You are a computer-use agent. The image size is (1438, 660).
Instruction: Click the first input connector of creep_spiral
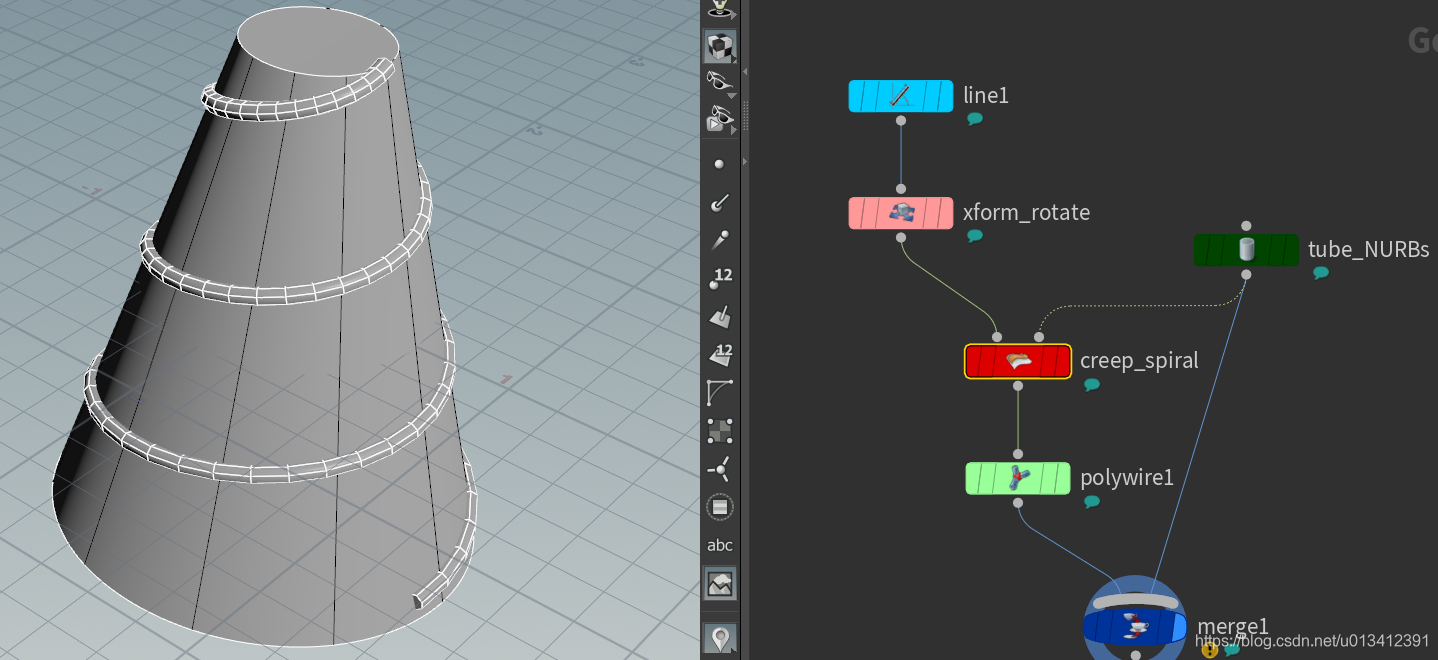tap(997, 337)
